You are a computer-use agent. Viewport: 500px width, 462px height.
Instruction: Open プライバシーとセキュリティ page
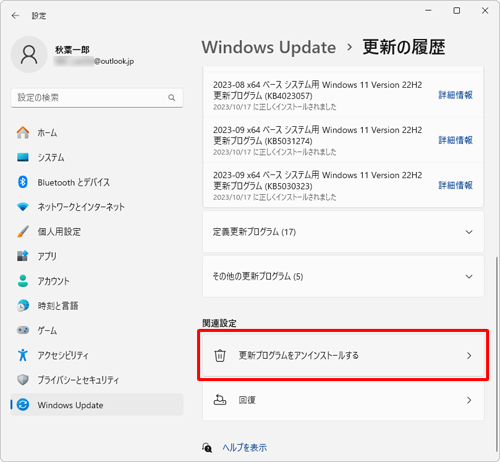point(97,379)
